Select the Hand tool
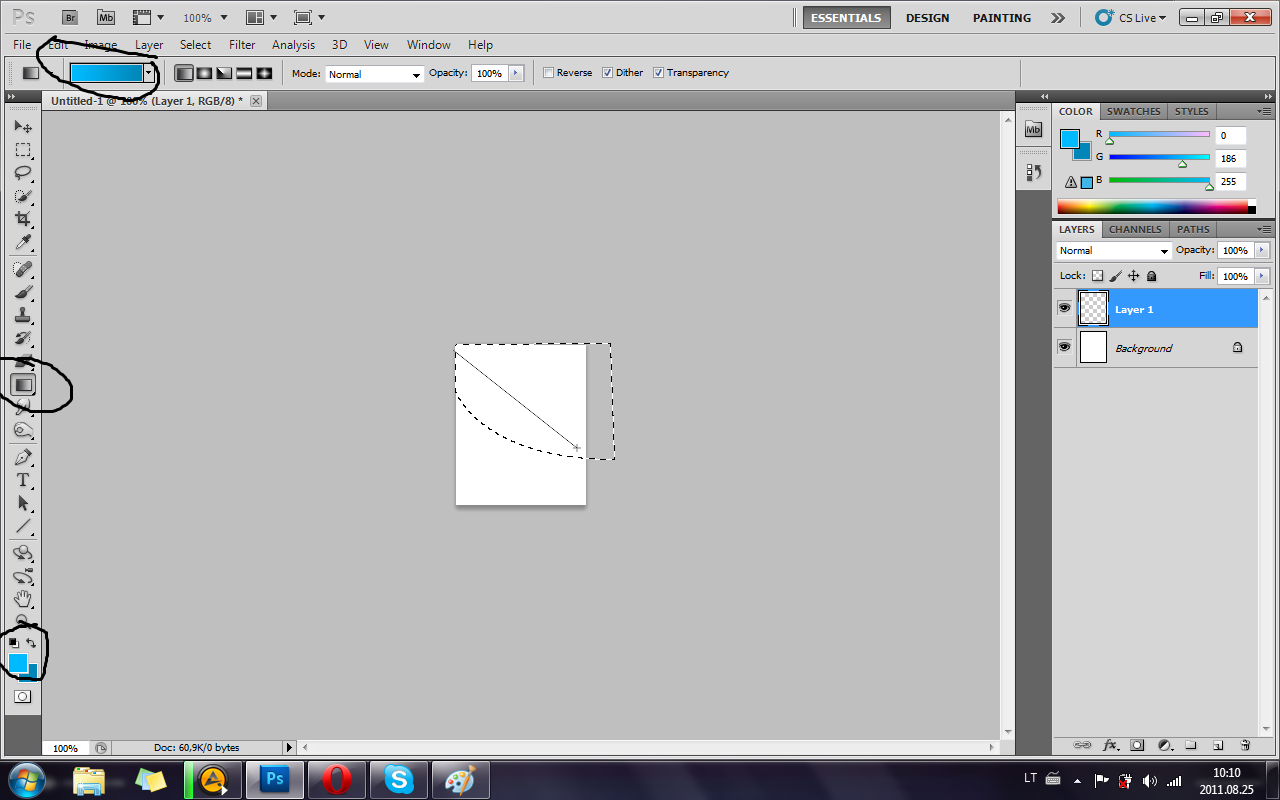 coord(23,599)
